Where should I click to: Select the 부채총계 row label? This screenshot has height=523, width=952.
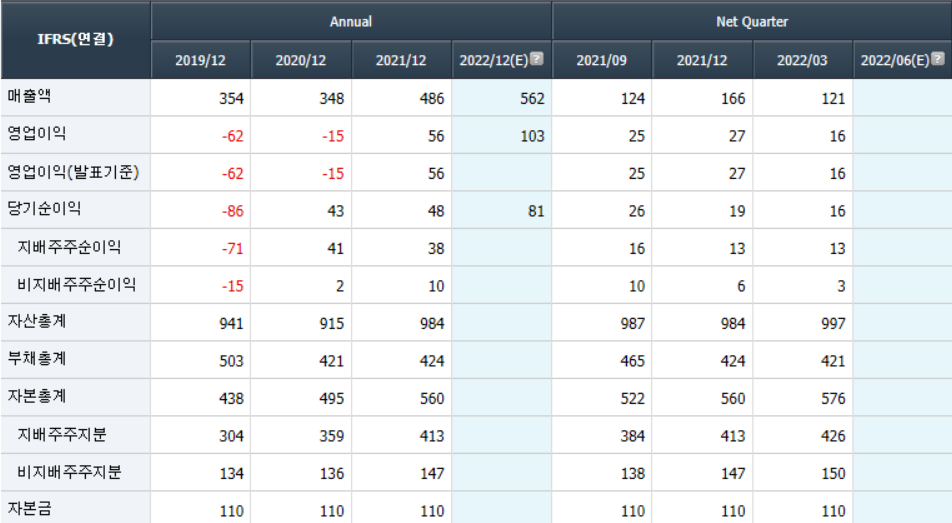36,359
